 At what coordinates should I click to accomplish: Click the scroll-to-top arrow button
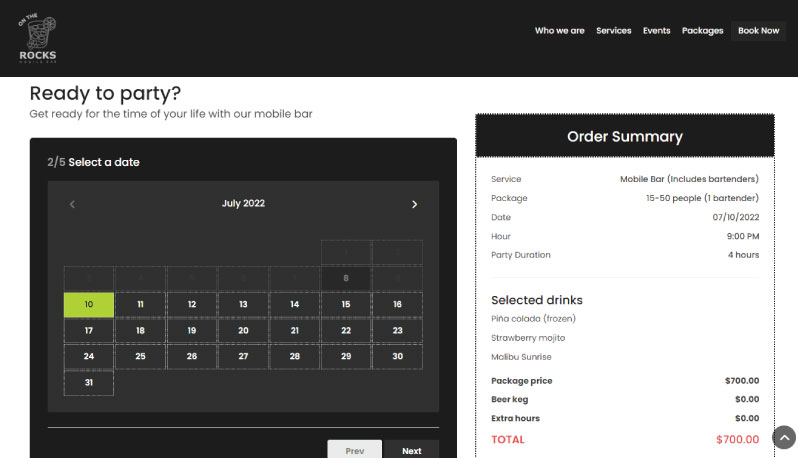pyautogui.click(x=784, y=437)
